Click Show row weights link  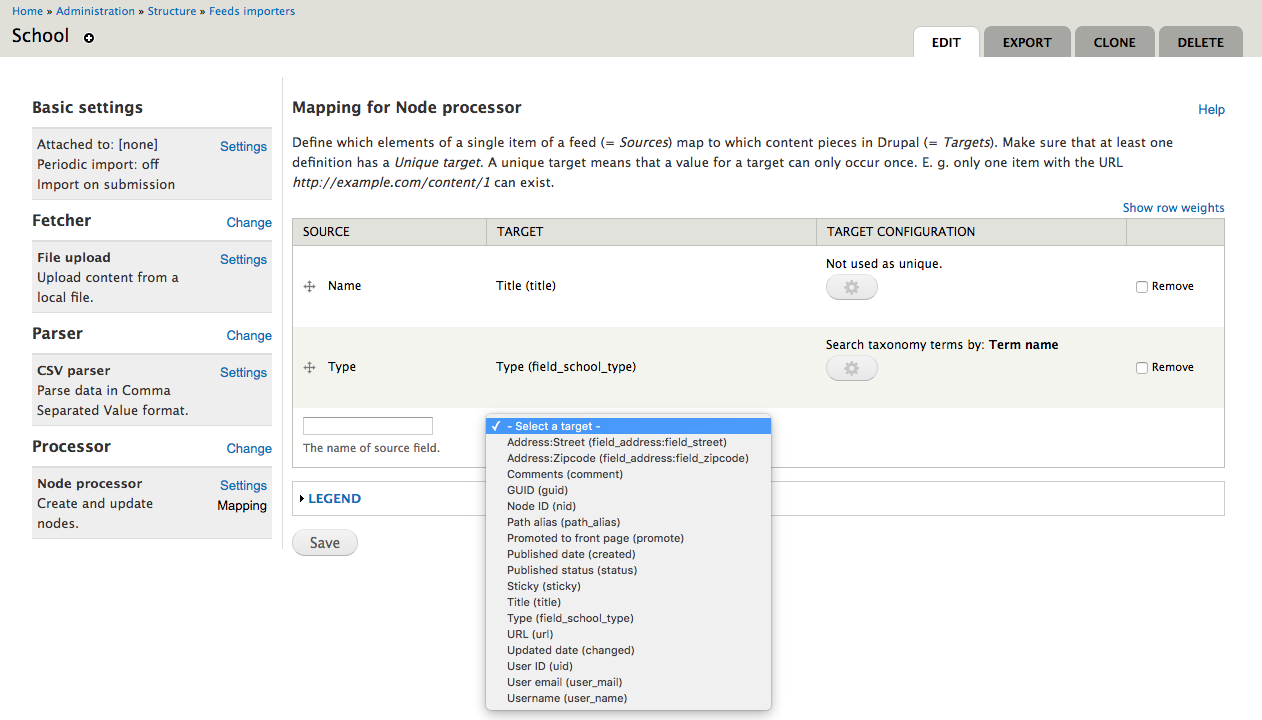1173,208
